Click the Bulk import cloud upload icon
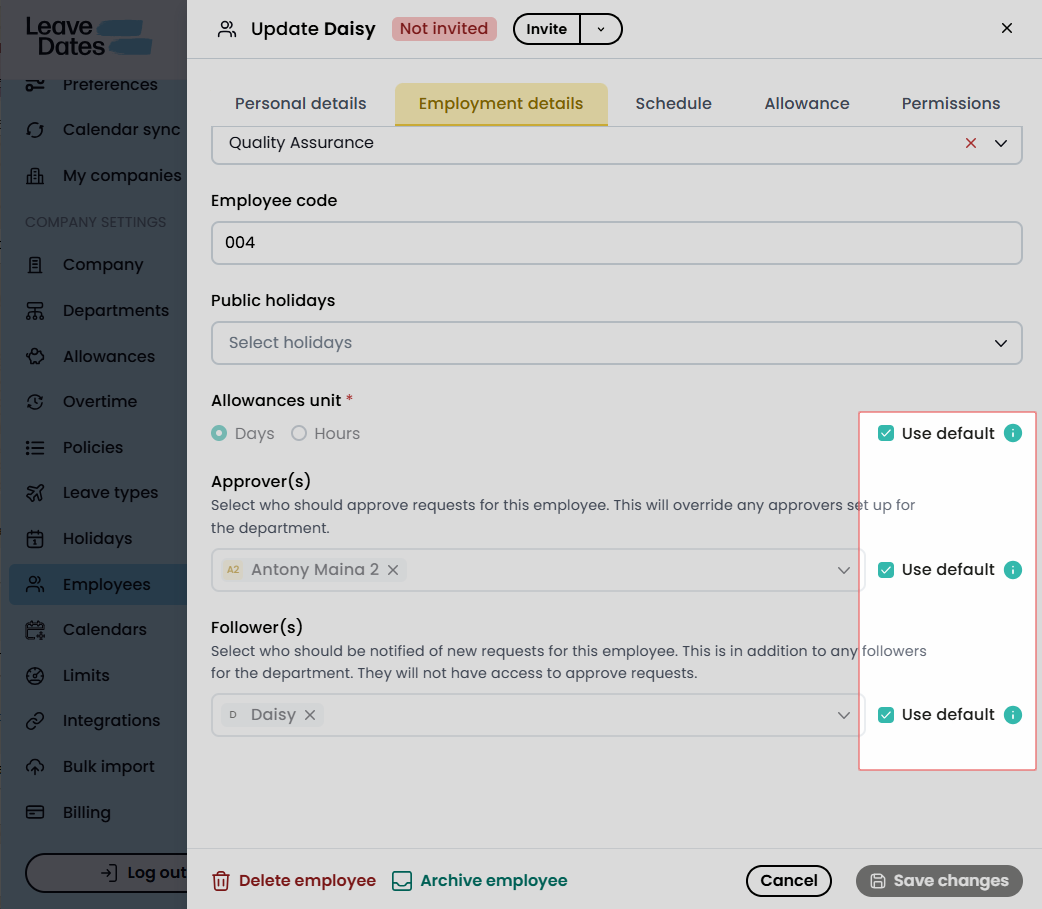 coord(35,767)
